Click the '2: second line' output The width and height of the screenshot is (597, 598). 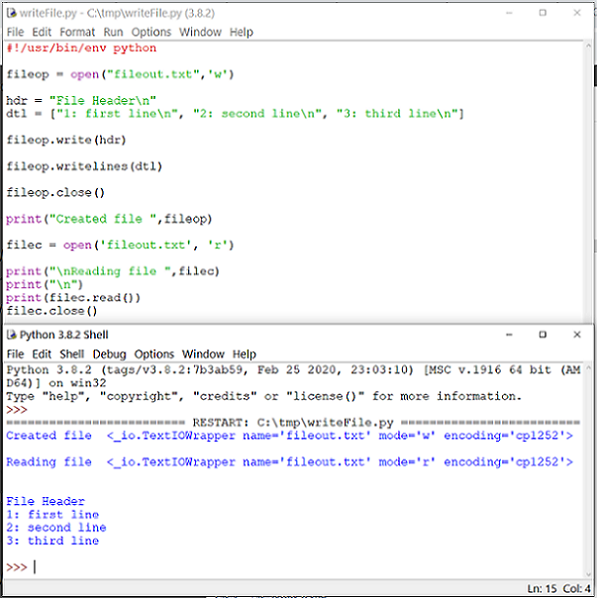point(56,527)
